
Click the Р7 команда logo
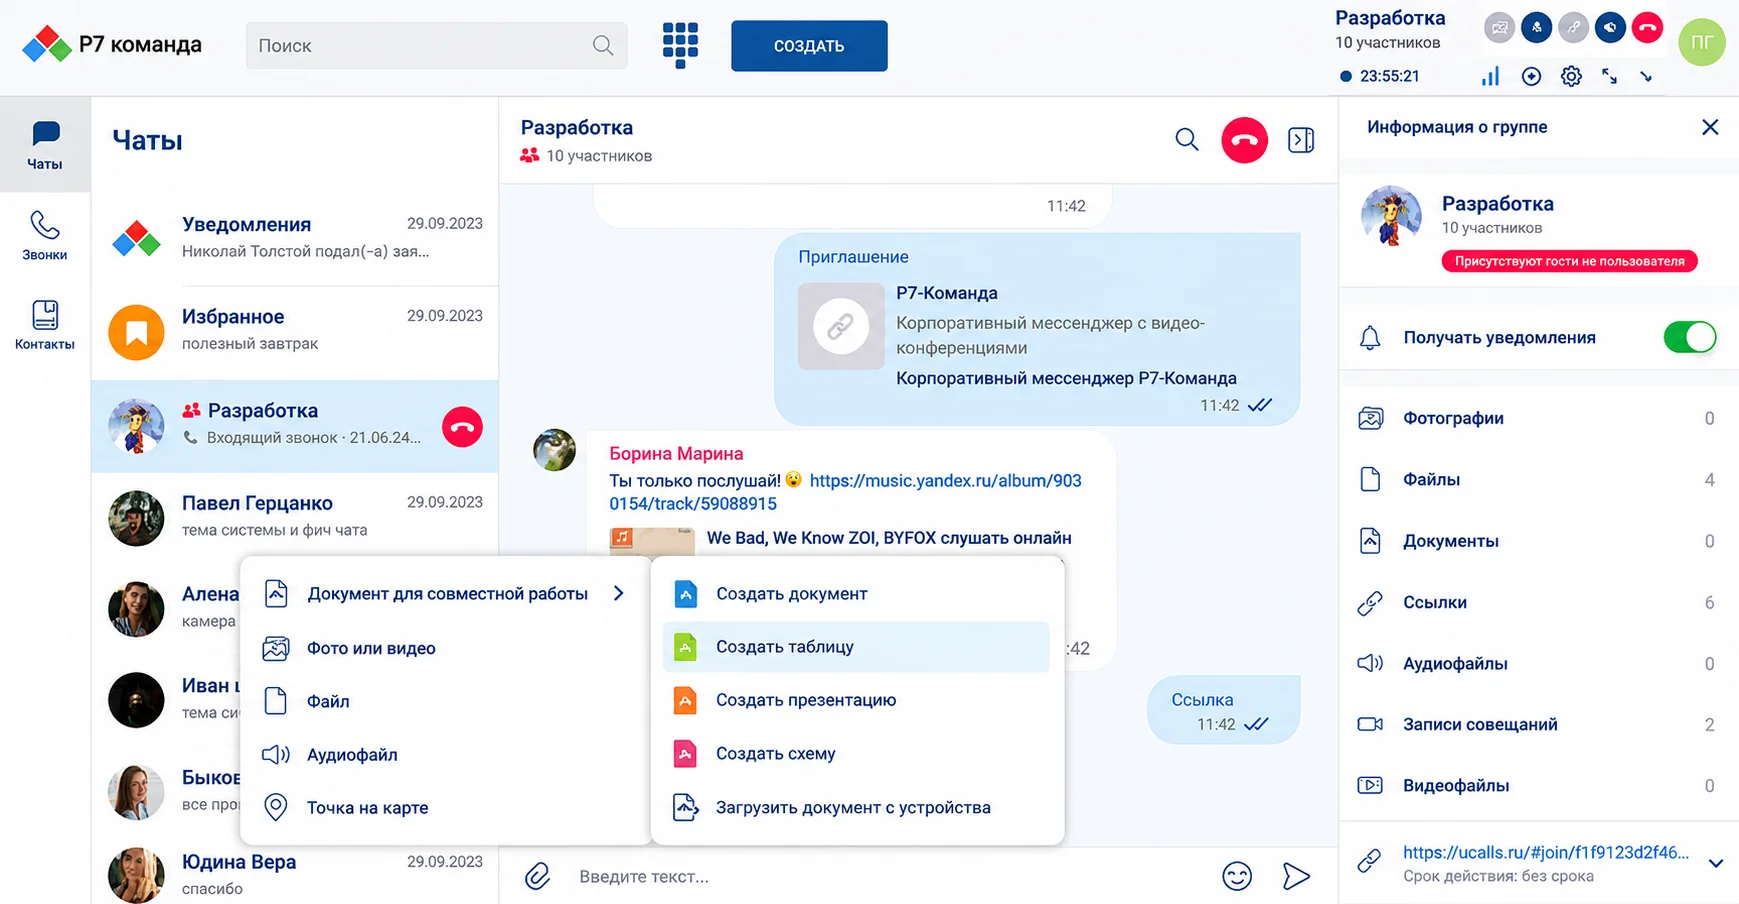pyautogui.click(x=111, y=45)
